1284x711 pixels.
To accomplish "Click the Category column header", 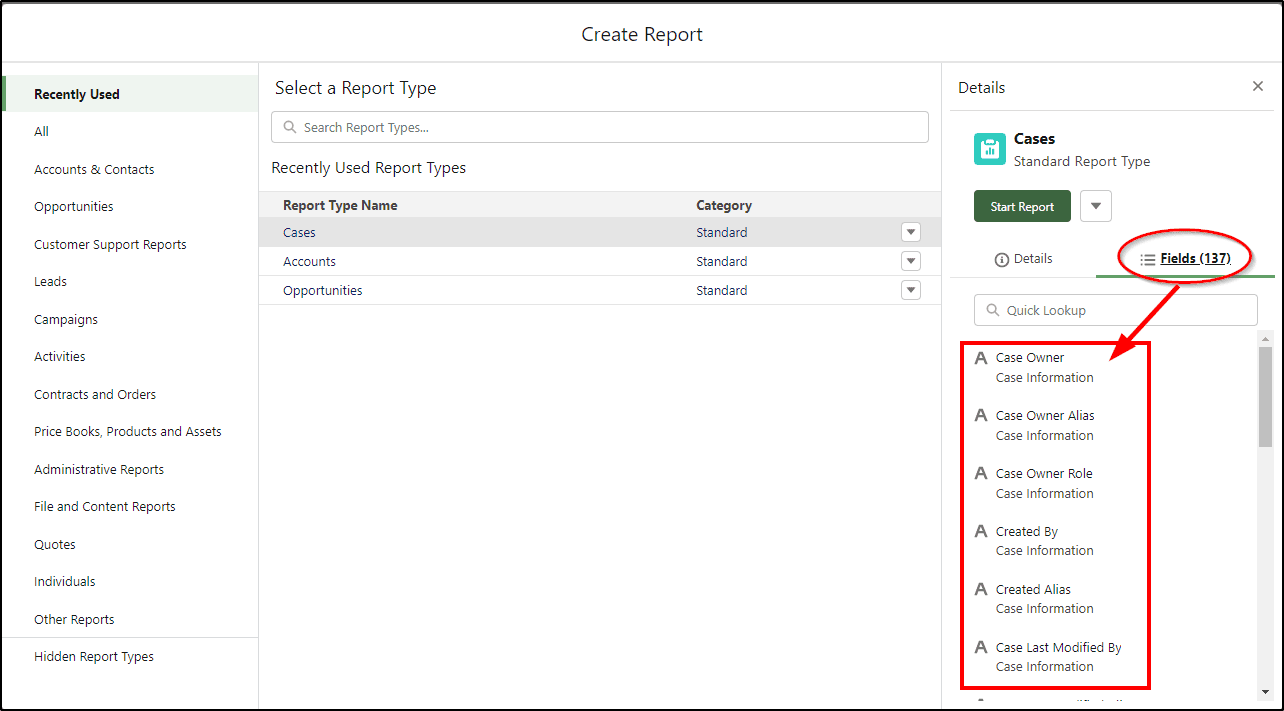I will click(724, 205).
